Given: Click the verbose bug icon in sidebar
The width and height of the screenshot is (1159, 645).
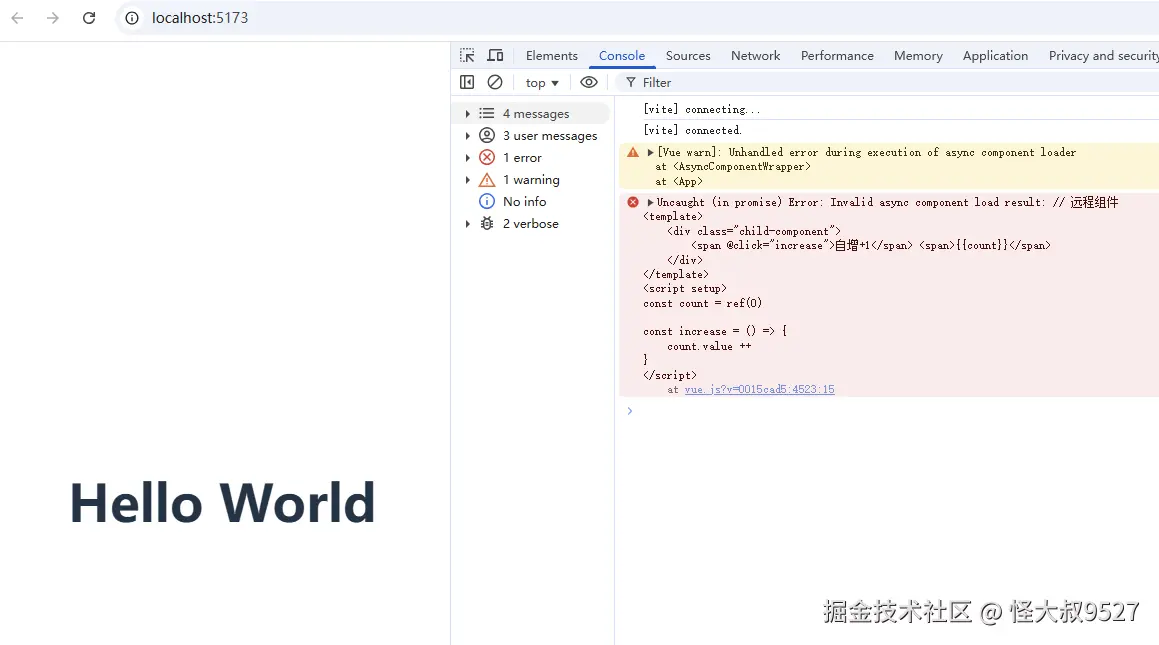Looking at the screenshot, I should [x=486, y=224].
